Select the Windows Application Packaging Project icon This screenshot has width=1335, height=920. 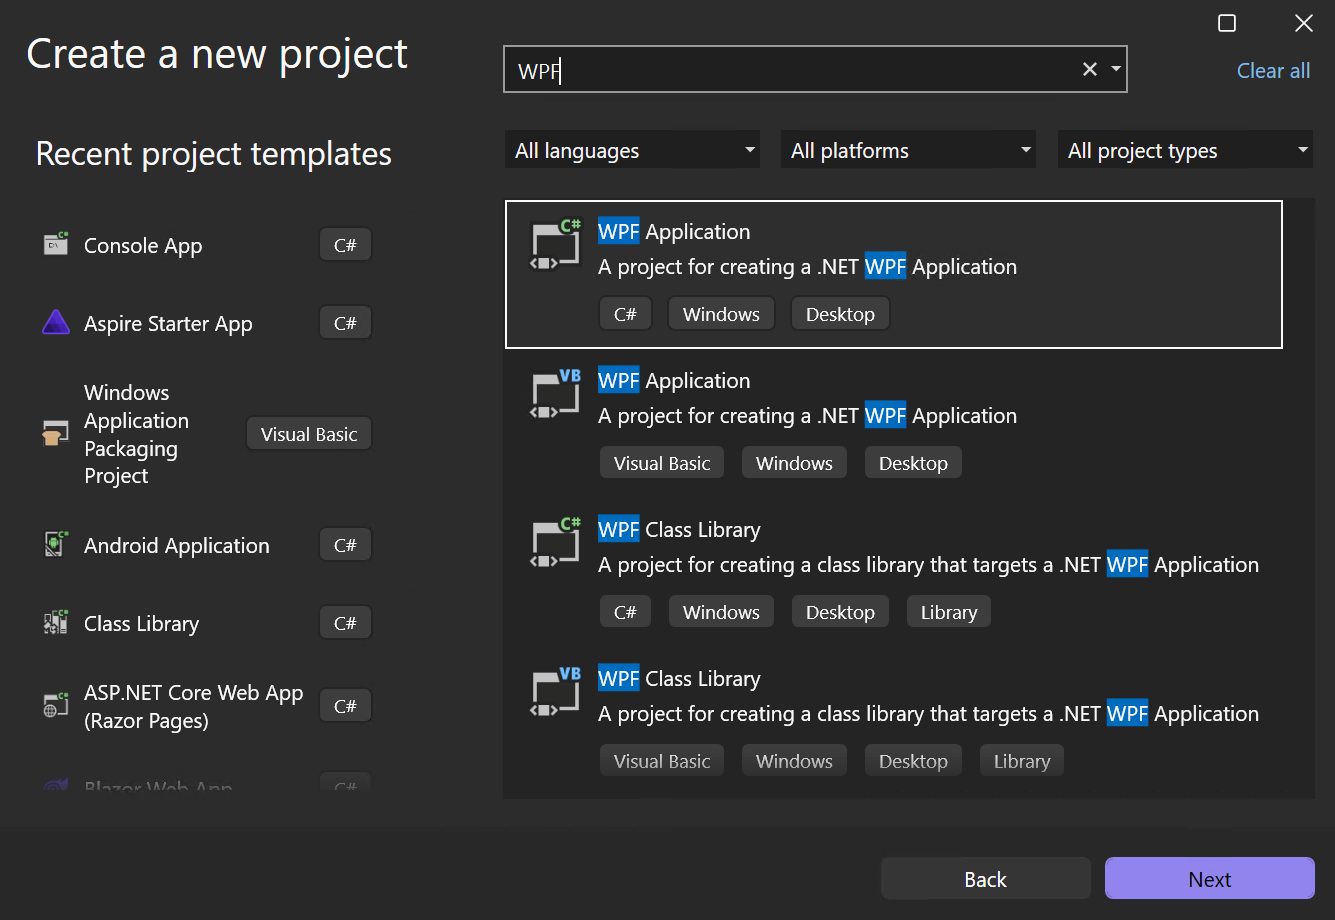coord(56,433)
